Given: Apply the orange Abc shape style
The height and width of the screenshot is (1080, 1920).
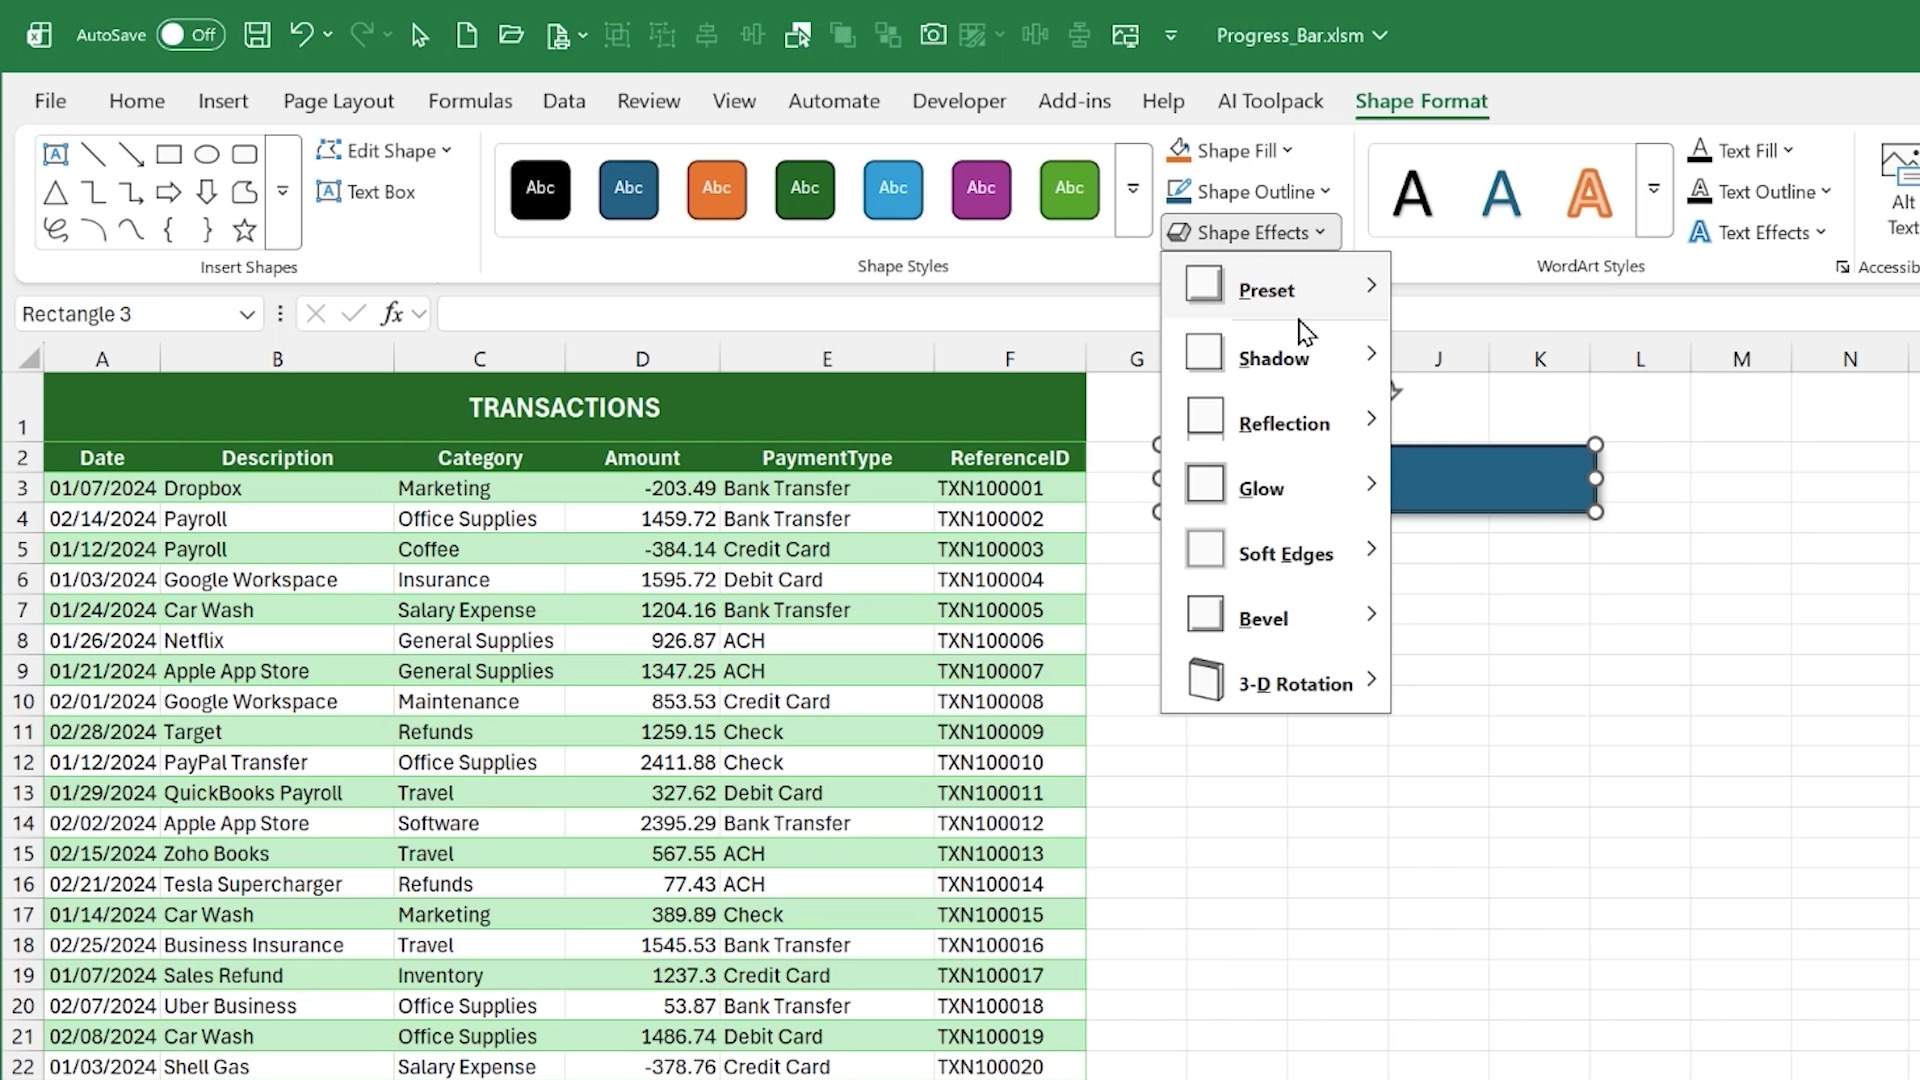Looking at the screenshot, I should (x=716, y=189).
